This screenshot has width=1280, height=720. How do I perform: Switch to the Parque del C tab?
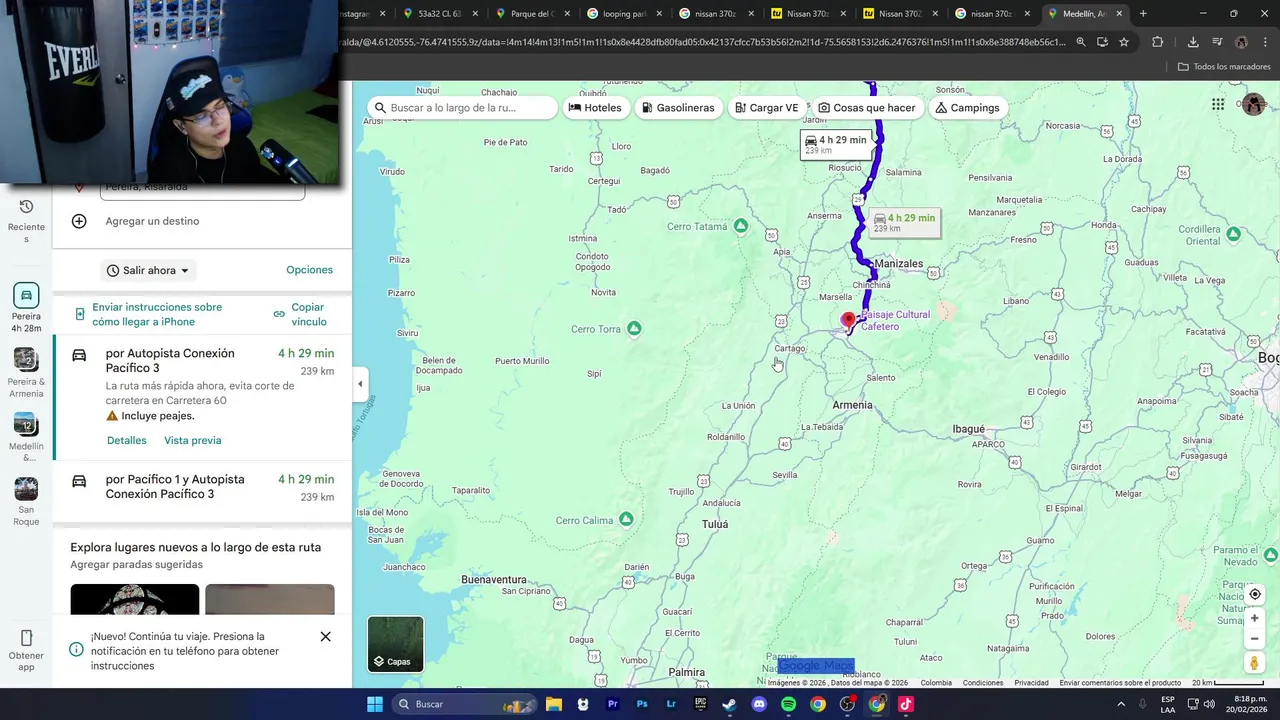point(524,13)
